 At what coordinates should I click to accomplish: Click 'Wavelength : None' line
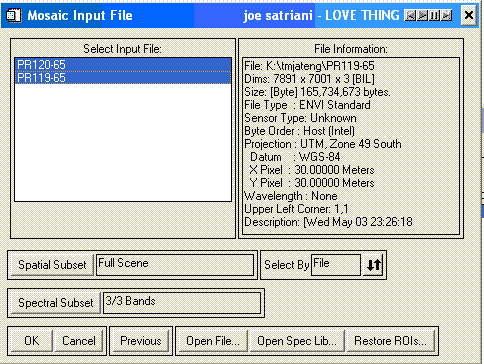pos(291,196)
